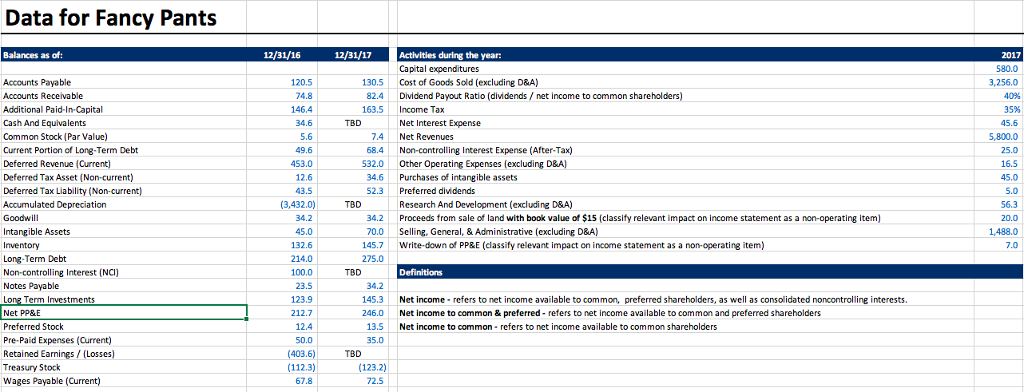Select Wages Payable value 72.5
This screenshot has height=392, width=1024.
click(x=353, y=381)
